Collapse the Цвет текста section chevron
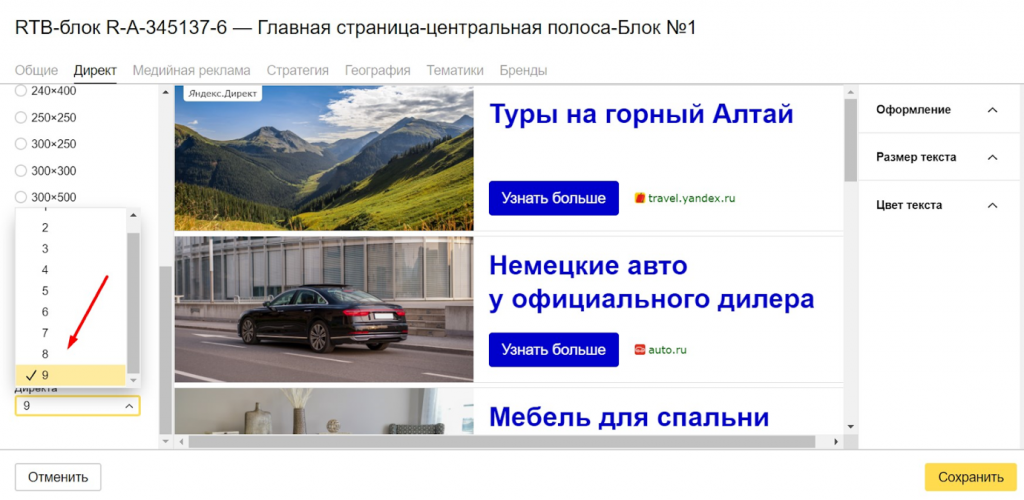The image size is (1024, 500). pyautogui.click(x=993, y=206)
